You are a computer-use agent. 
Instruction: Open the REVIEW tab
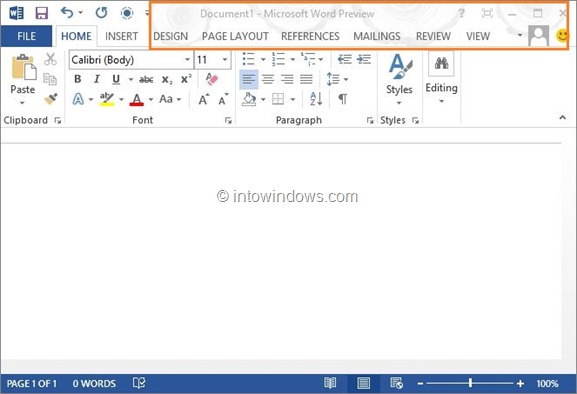click(x=433, y=36)
